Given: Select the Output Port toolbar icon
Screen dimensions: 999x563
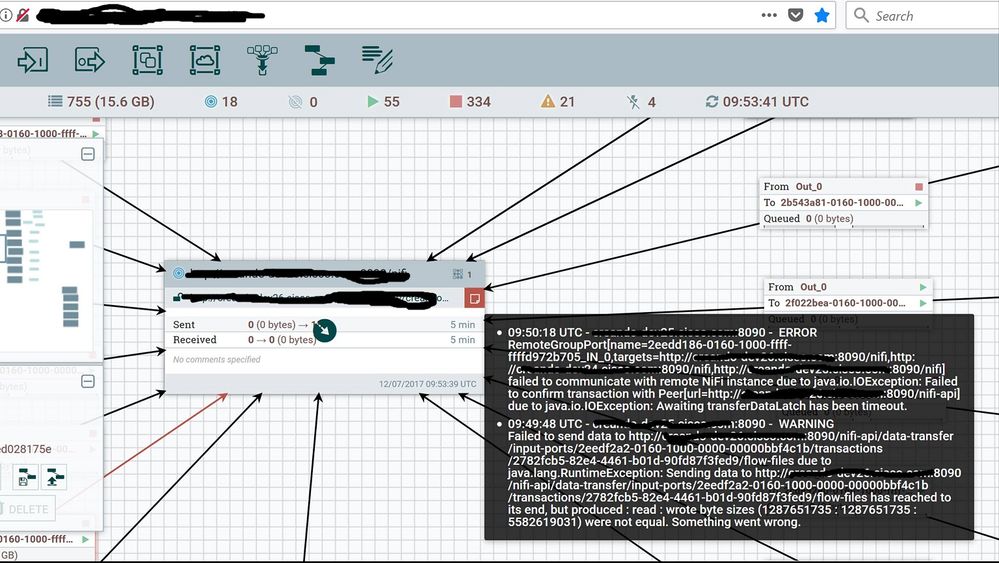Looking at the screenshot, I should (x=90, y=61).
